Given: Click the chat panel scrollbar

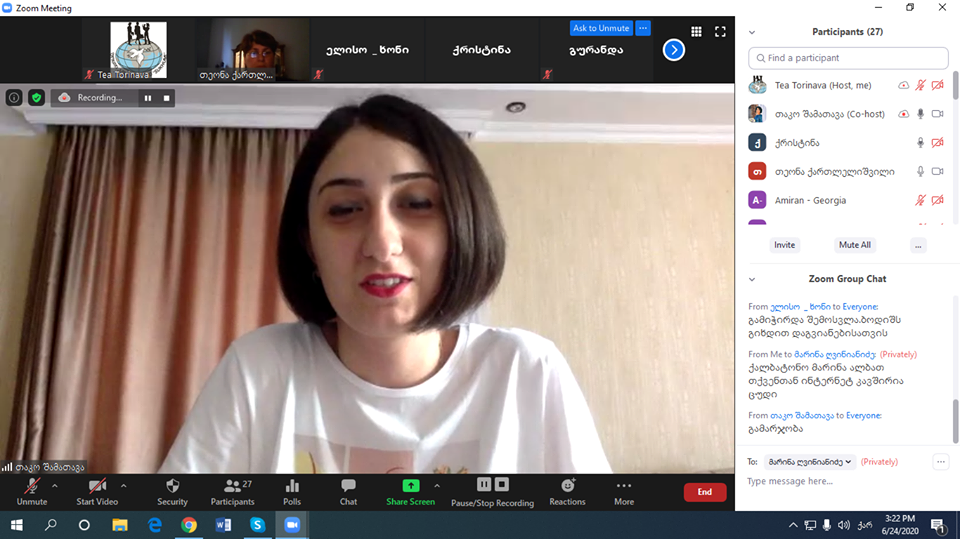Looking at the screenshot, I should click(x=956, y=421).
